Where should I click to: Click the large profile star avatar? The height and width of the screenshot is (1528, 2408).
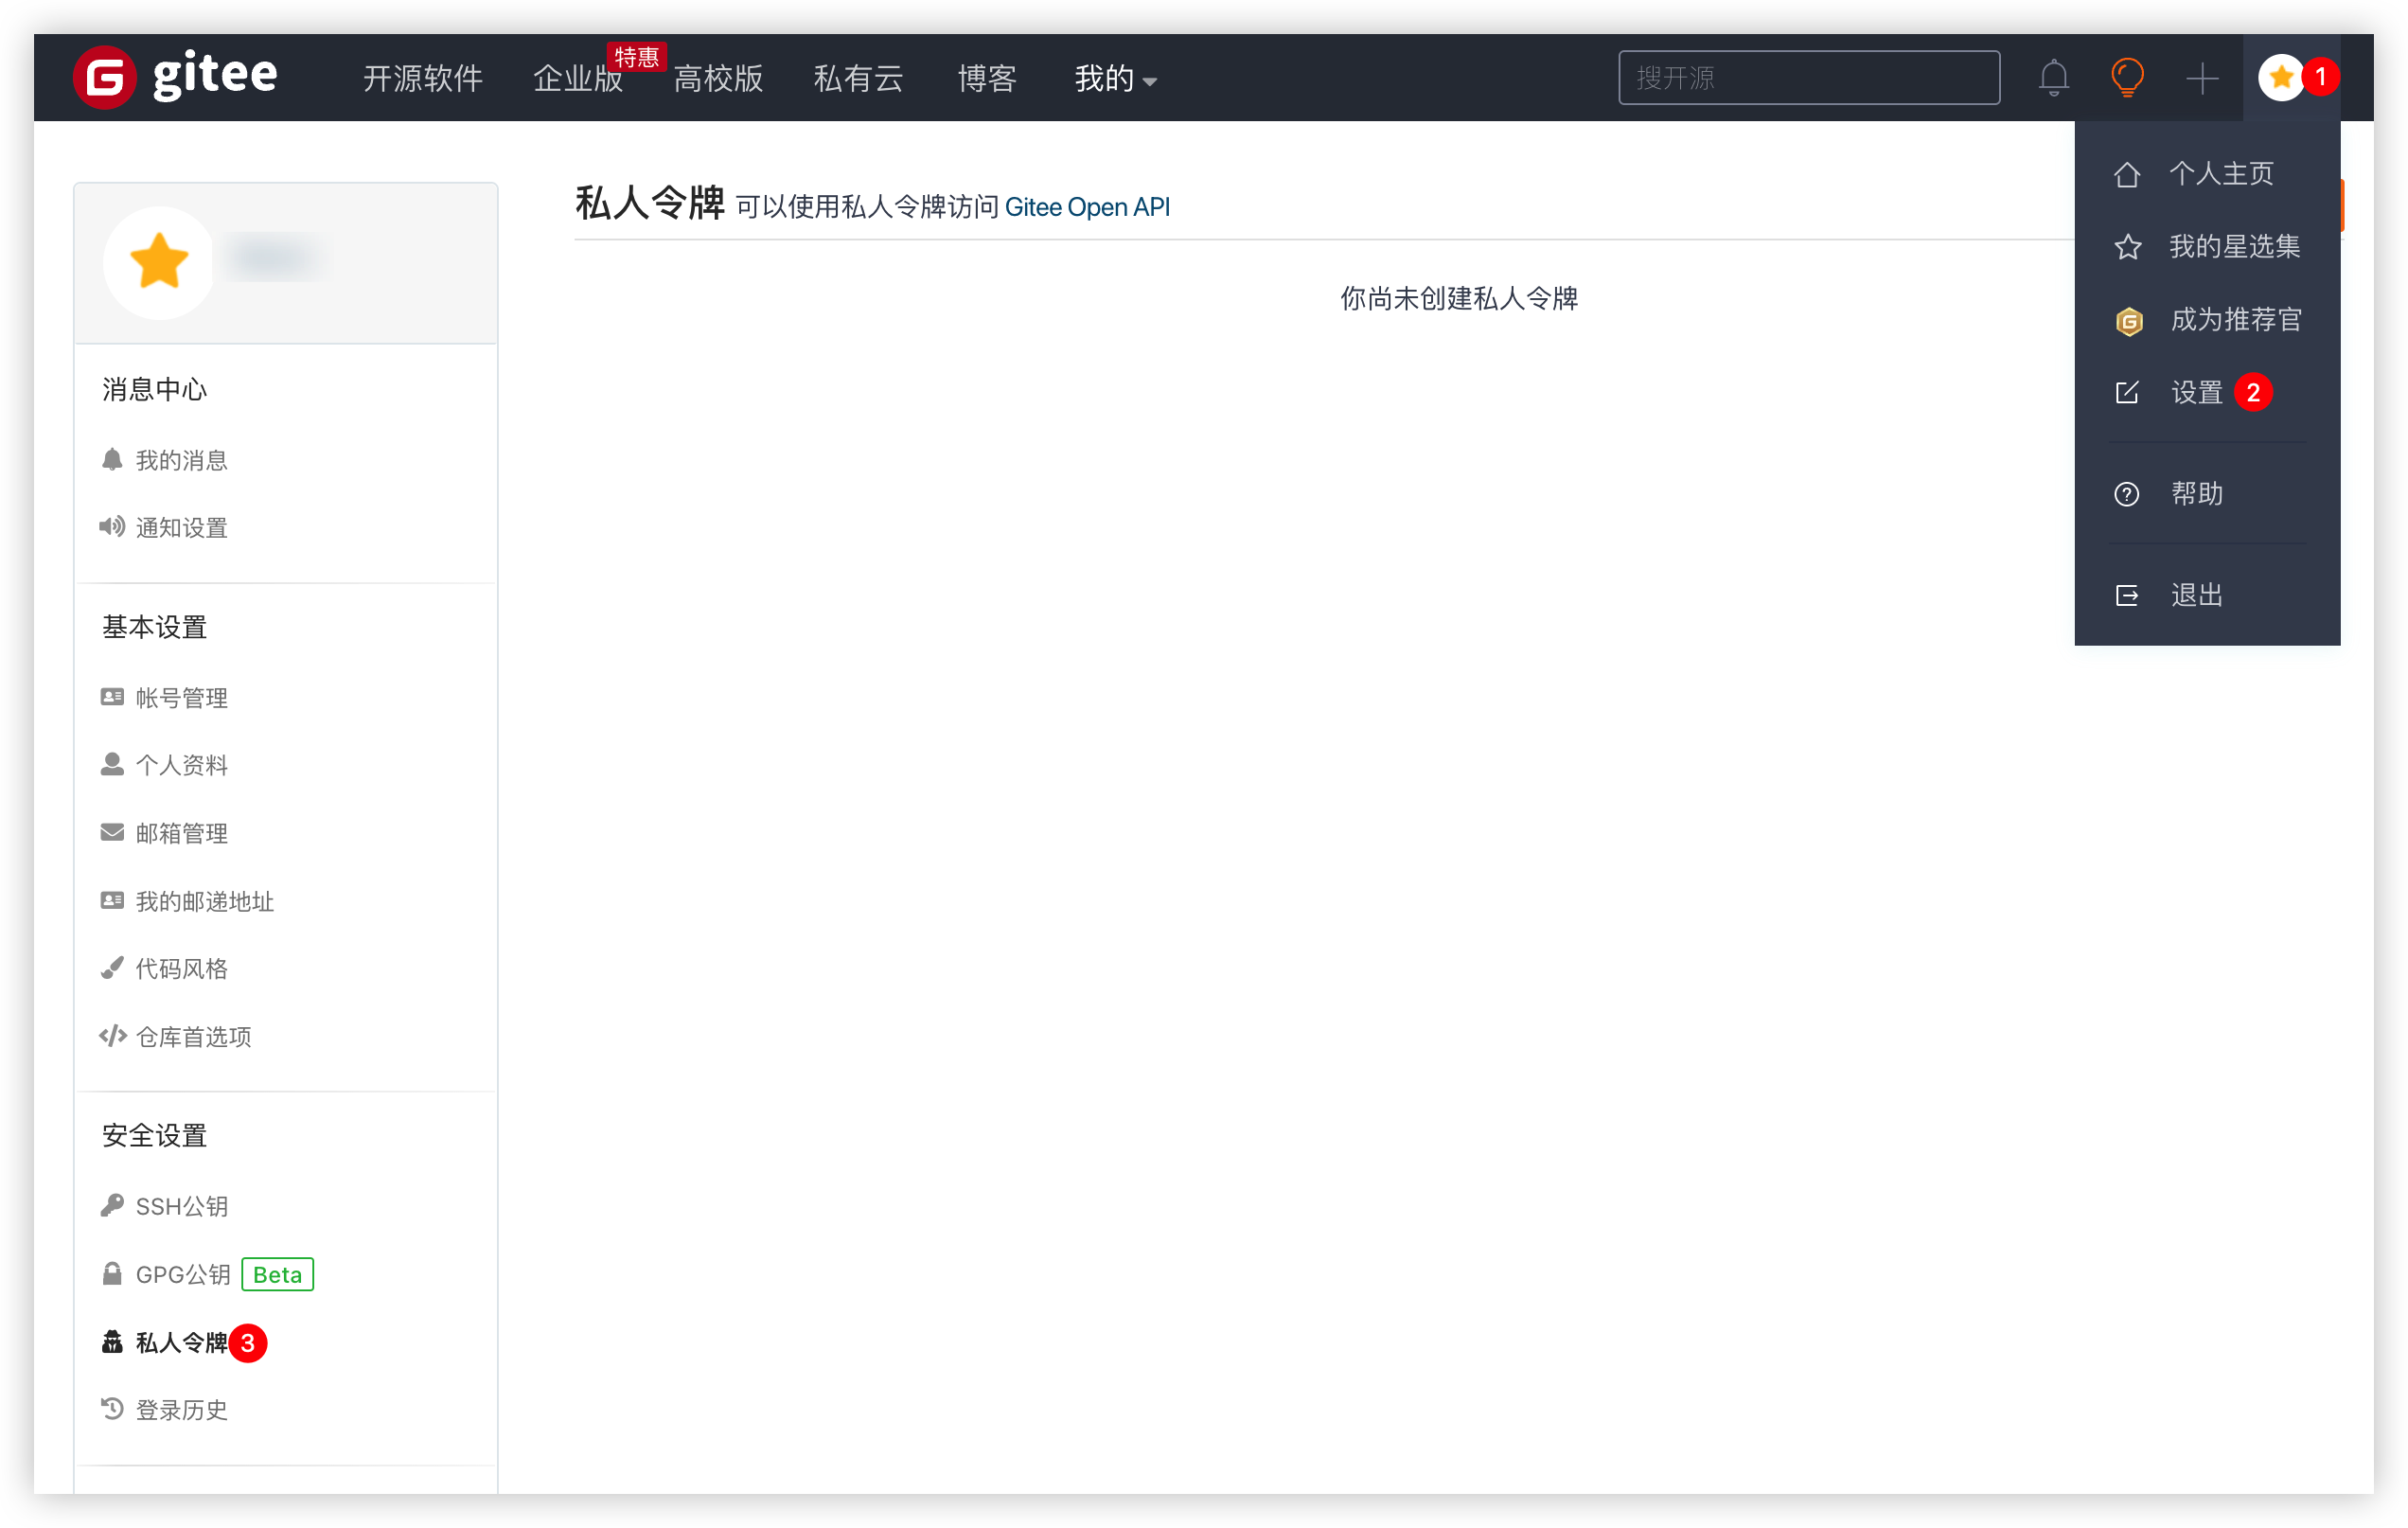pos(159,262)
